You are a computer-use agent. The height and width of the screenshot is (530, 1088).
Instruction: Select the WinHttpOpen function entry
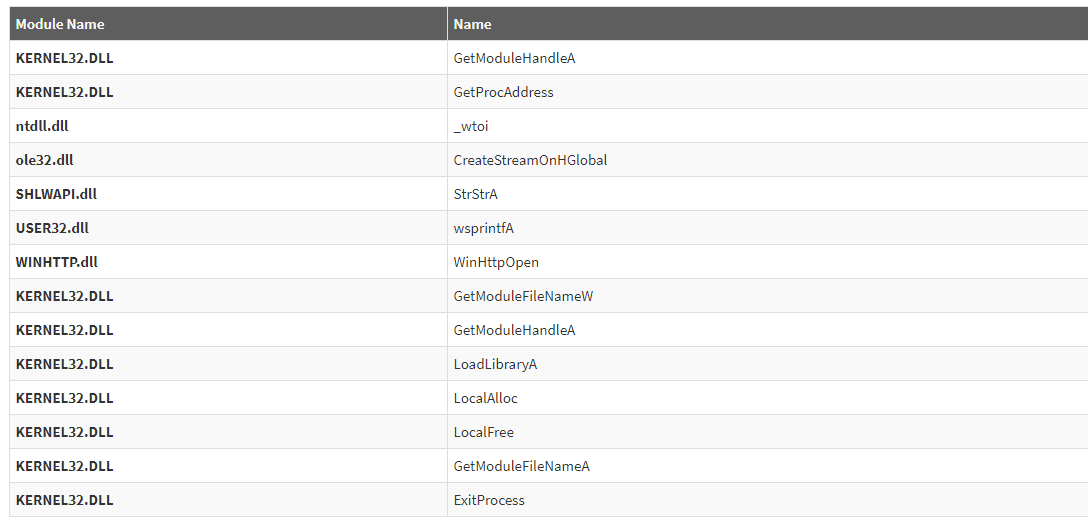click(x=496, y=262)
